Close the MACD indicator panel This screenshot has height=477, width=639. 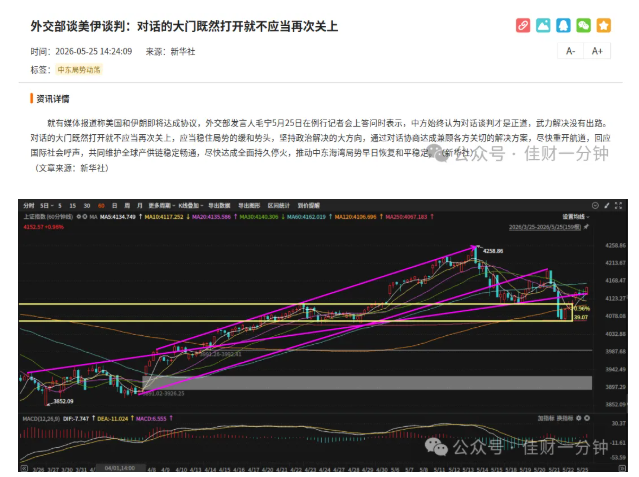(x=587, y=418)
